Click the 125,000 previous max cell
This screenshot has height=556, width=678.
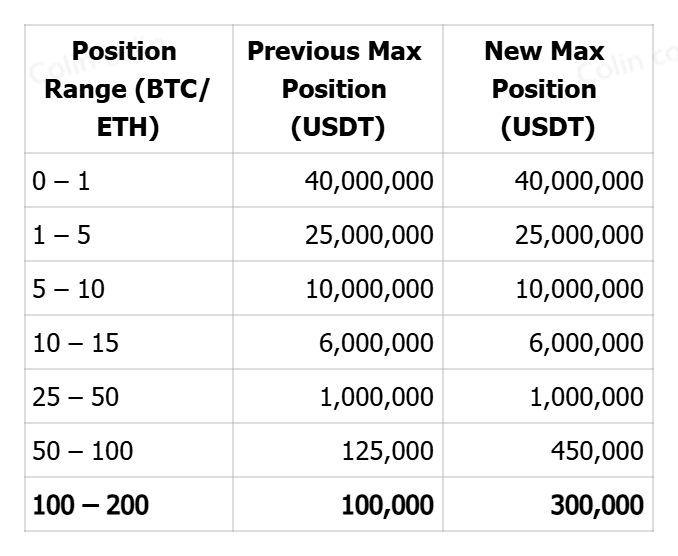[x=387, y=451]
